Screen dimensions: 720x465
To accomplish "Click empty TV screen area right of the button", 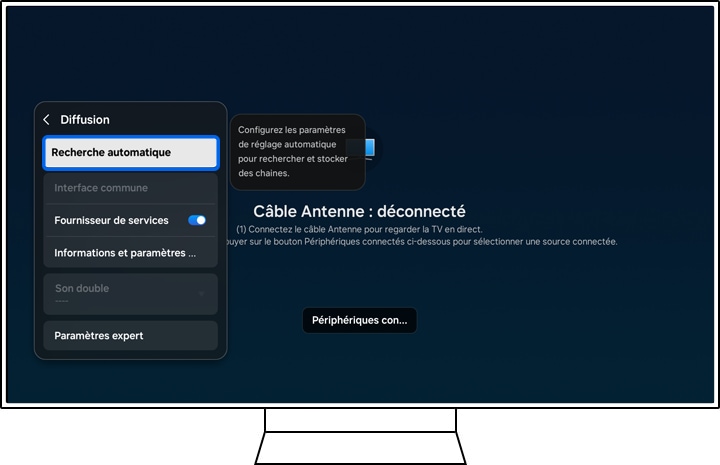I will point(560,320).
